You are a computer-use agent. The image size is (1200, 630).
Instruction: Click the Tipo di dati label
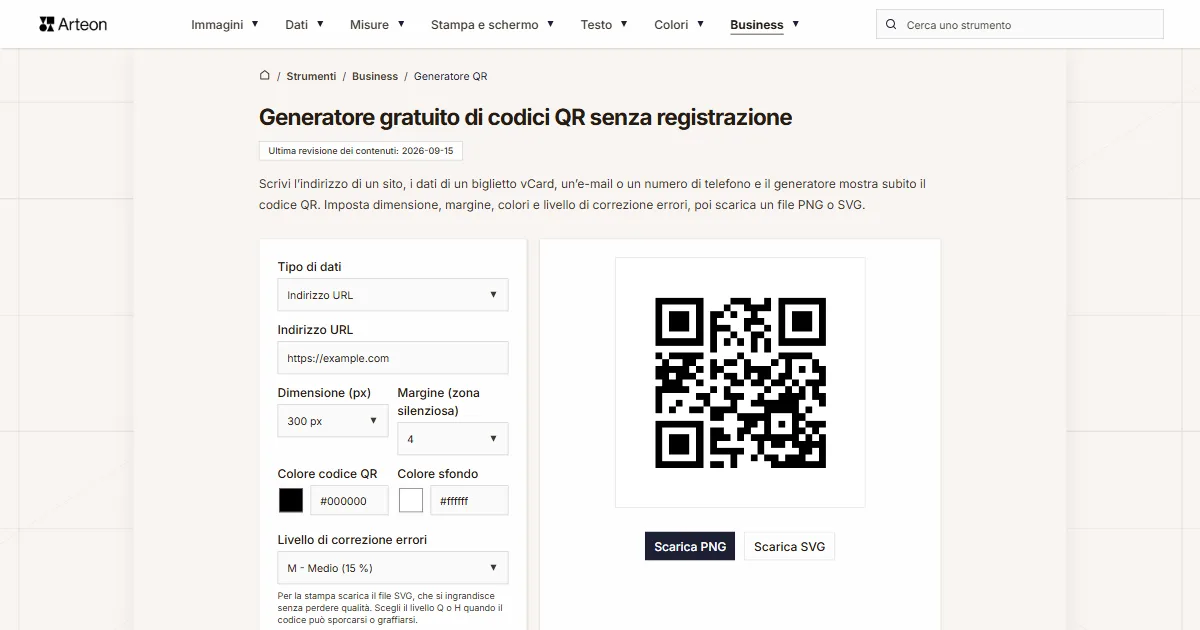click(309, 267)
